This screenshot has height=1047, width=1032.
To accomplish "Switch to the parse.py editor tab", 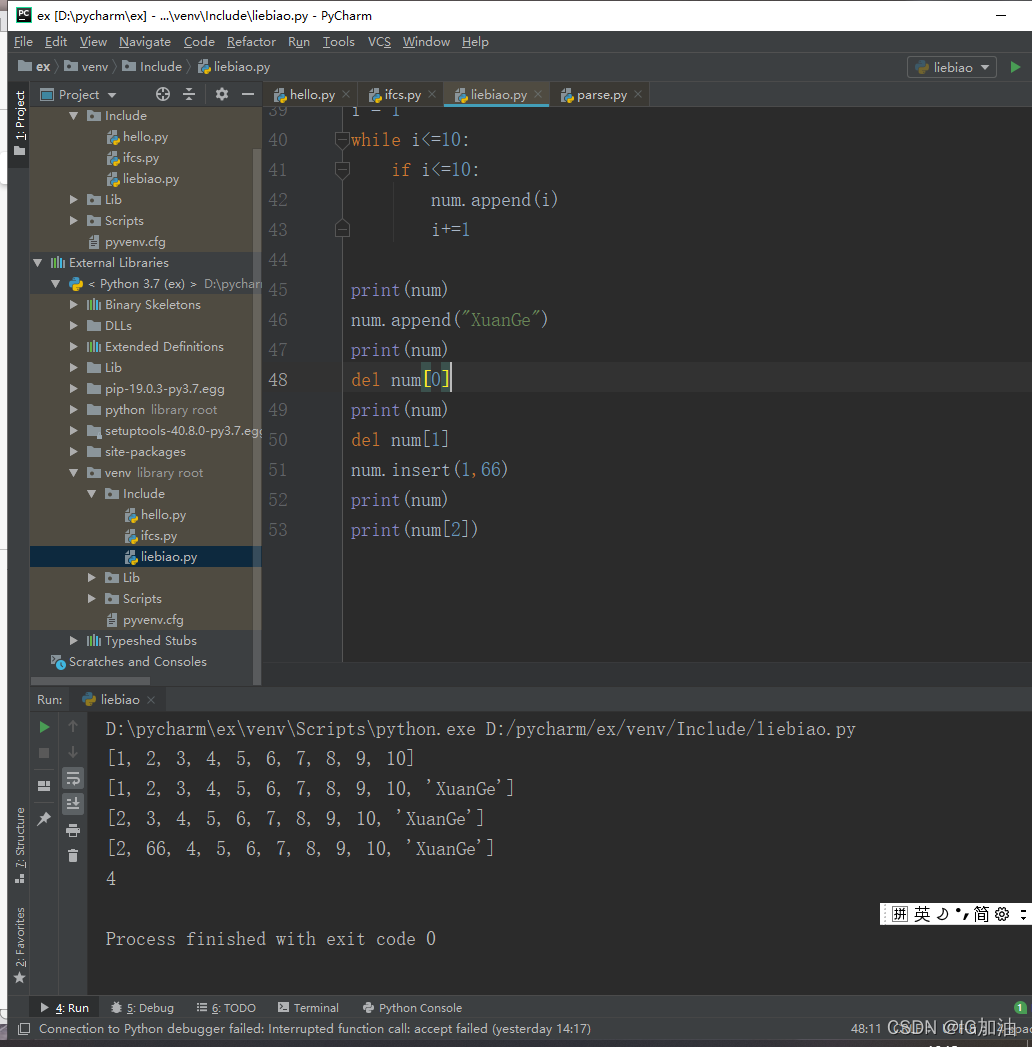I will [601, 95].
